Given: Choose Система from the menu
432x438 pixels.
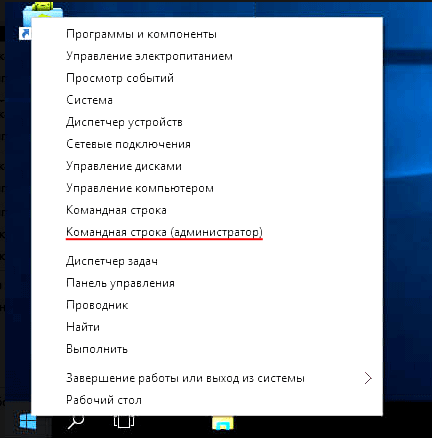Looking at the screenshot, I should (89, 100).
